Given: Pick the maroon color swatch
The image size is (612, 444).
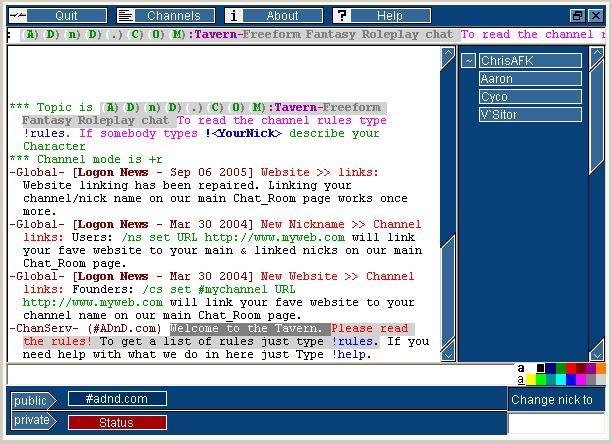Looking at the screenshot, I should tap(581, 368).
